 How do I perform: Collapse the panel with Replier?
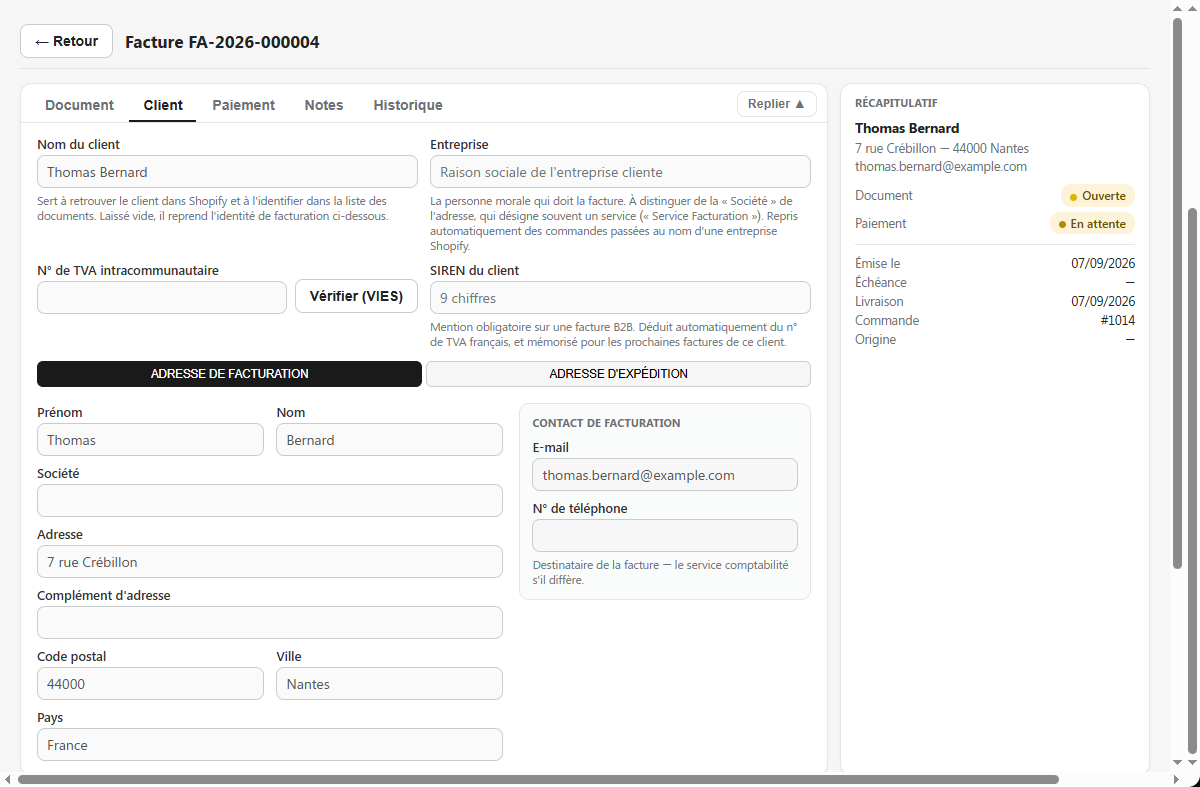click(777, 104)
